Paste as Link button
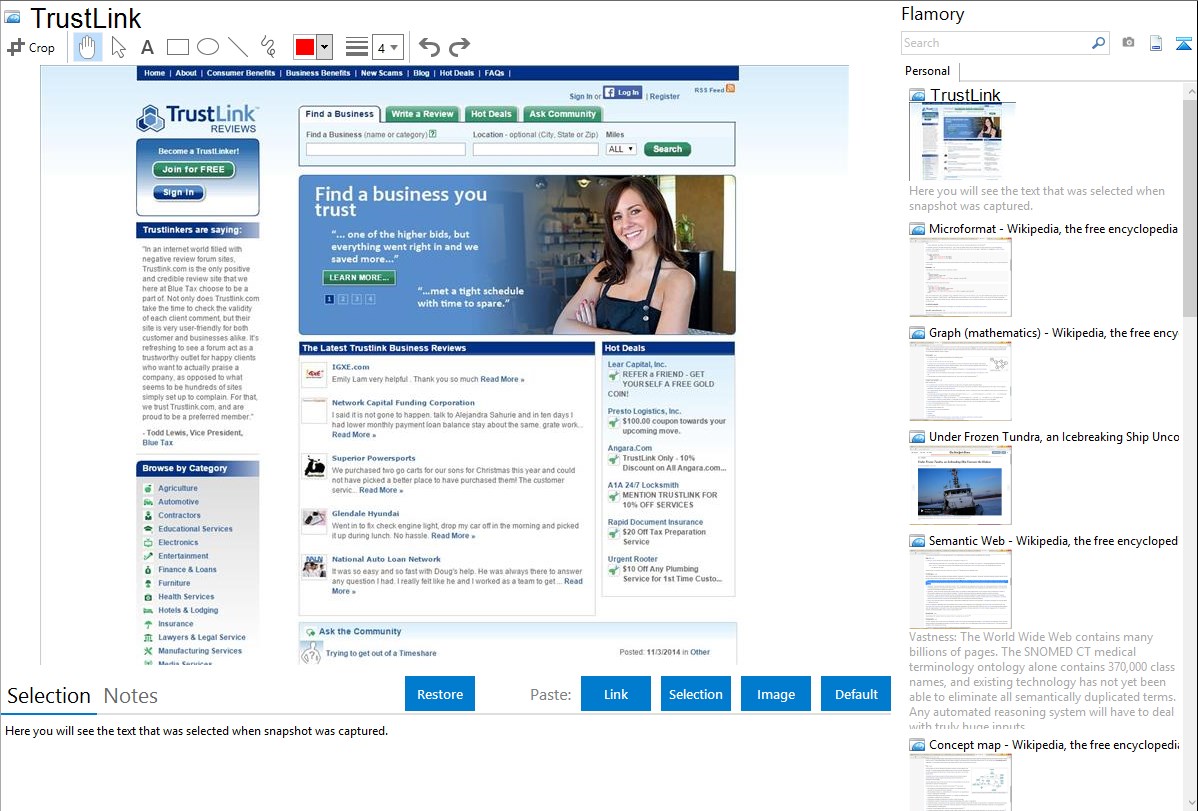The width and height of the screenshot is (1198, 811). 616,694
